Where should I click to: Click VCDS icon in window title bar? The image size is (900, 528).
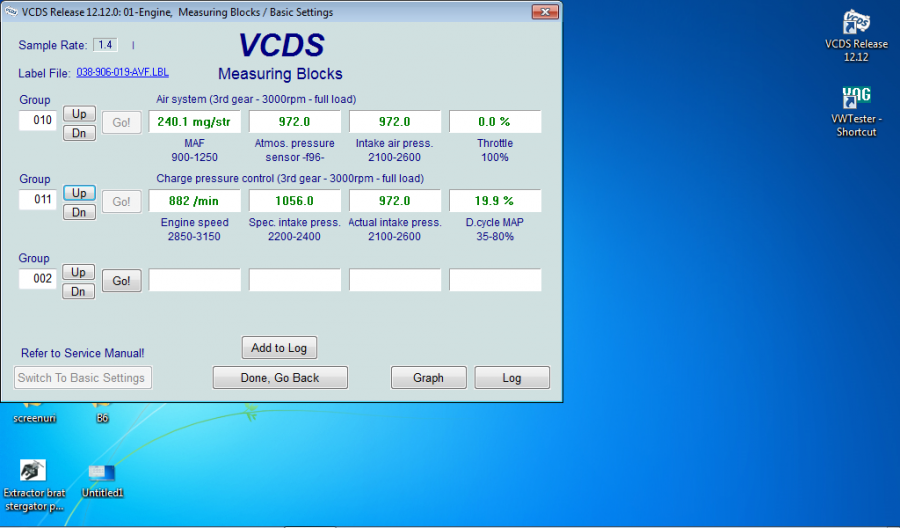[x=11, y=12]
